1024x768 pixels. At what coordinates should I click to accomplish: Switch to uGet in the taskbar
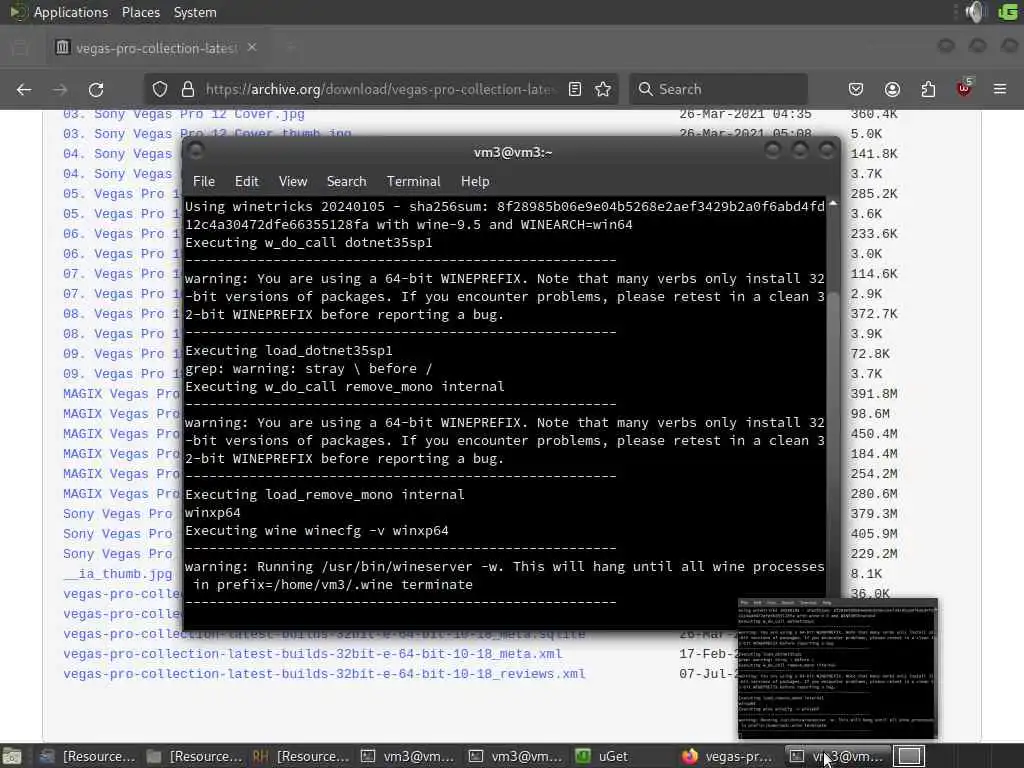coord(602,756)
